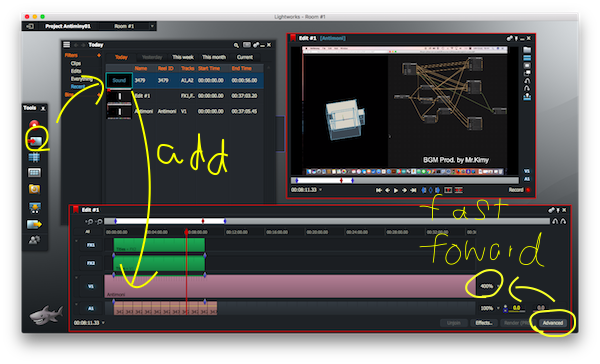600x364 pixels.
Task: Click the shark logo icon
Action: coord(46,315)
